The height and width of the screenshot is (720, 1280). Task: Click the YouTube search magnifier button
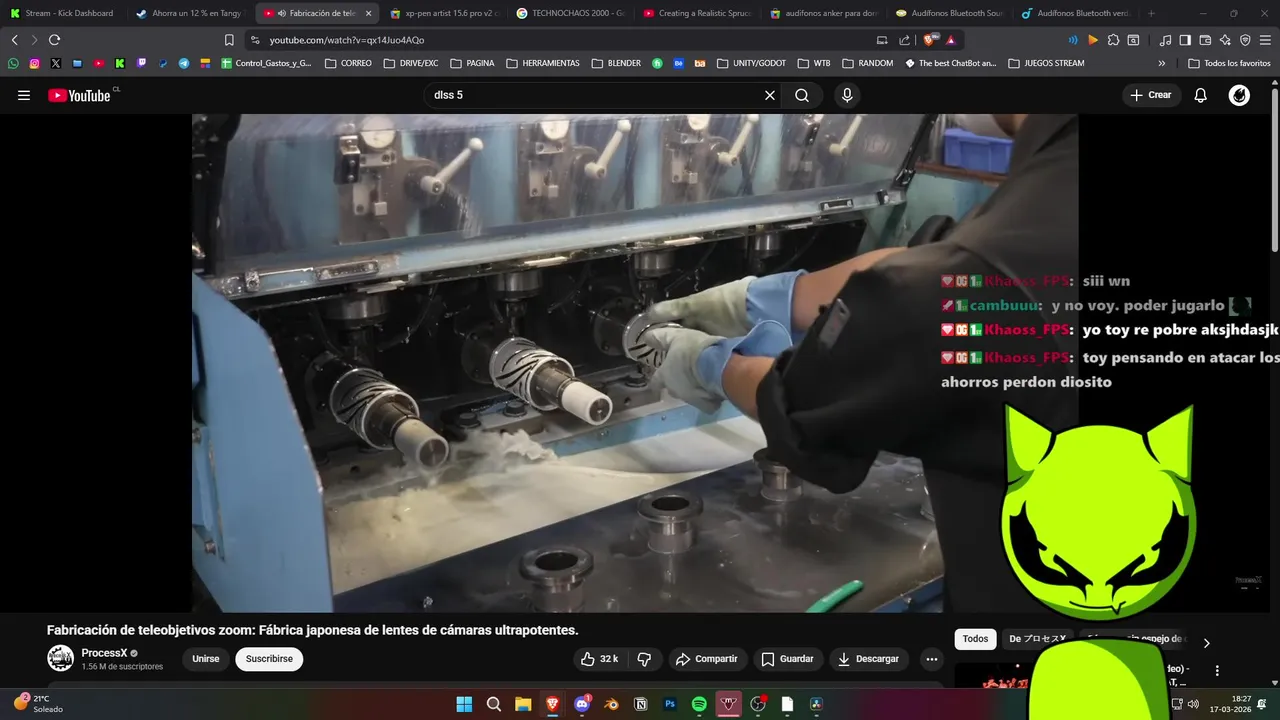point(802,95)
